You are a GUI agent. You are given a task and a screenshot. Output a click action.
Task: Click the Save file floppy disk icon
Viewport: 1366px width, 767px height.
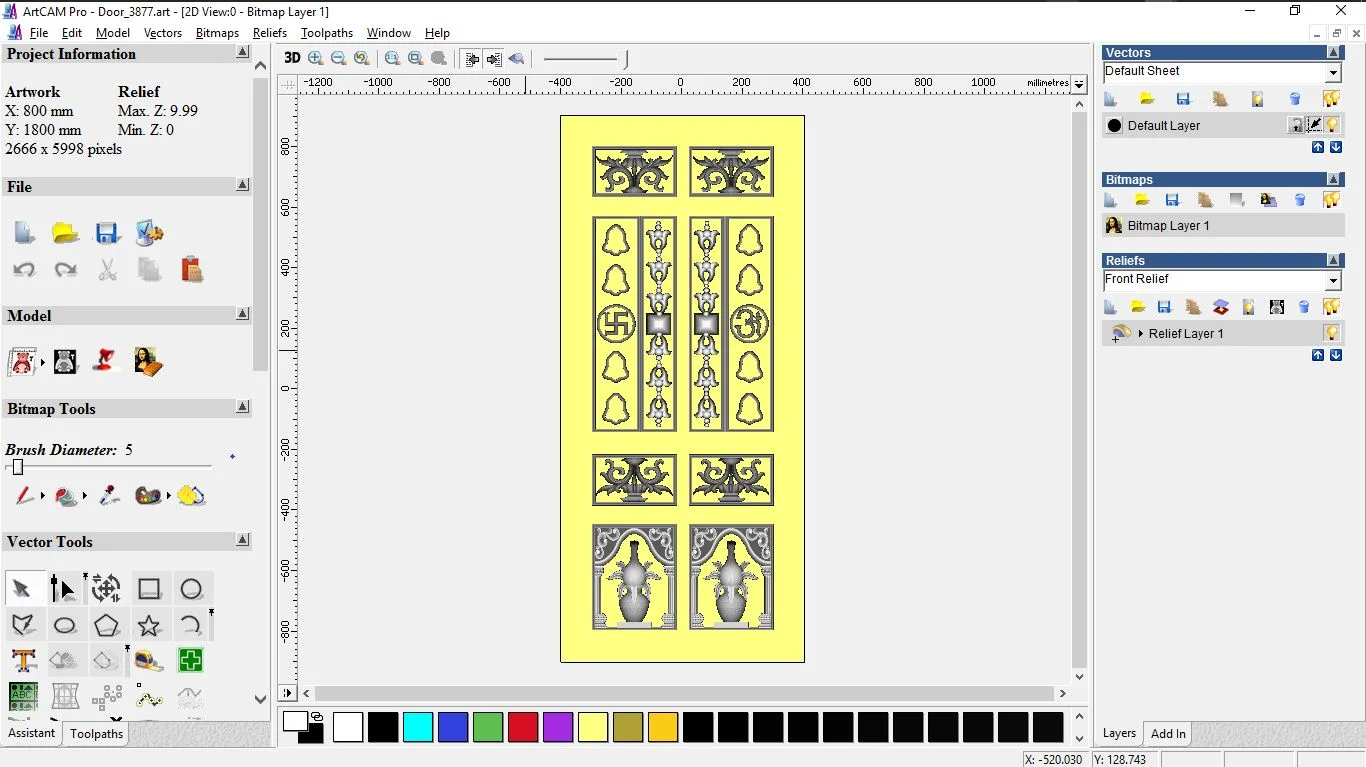(x=107, y=233)
